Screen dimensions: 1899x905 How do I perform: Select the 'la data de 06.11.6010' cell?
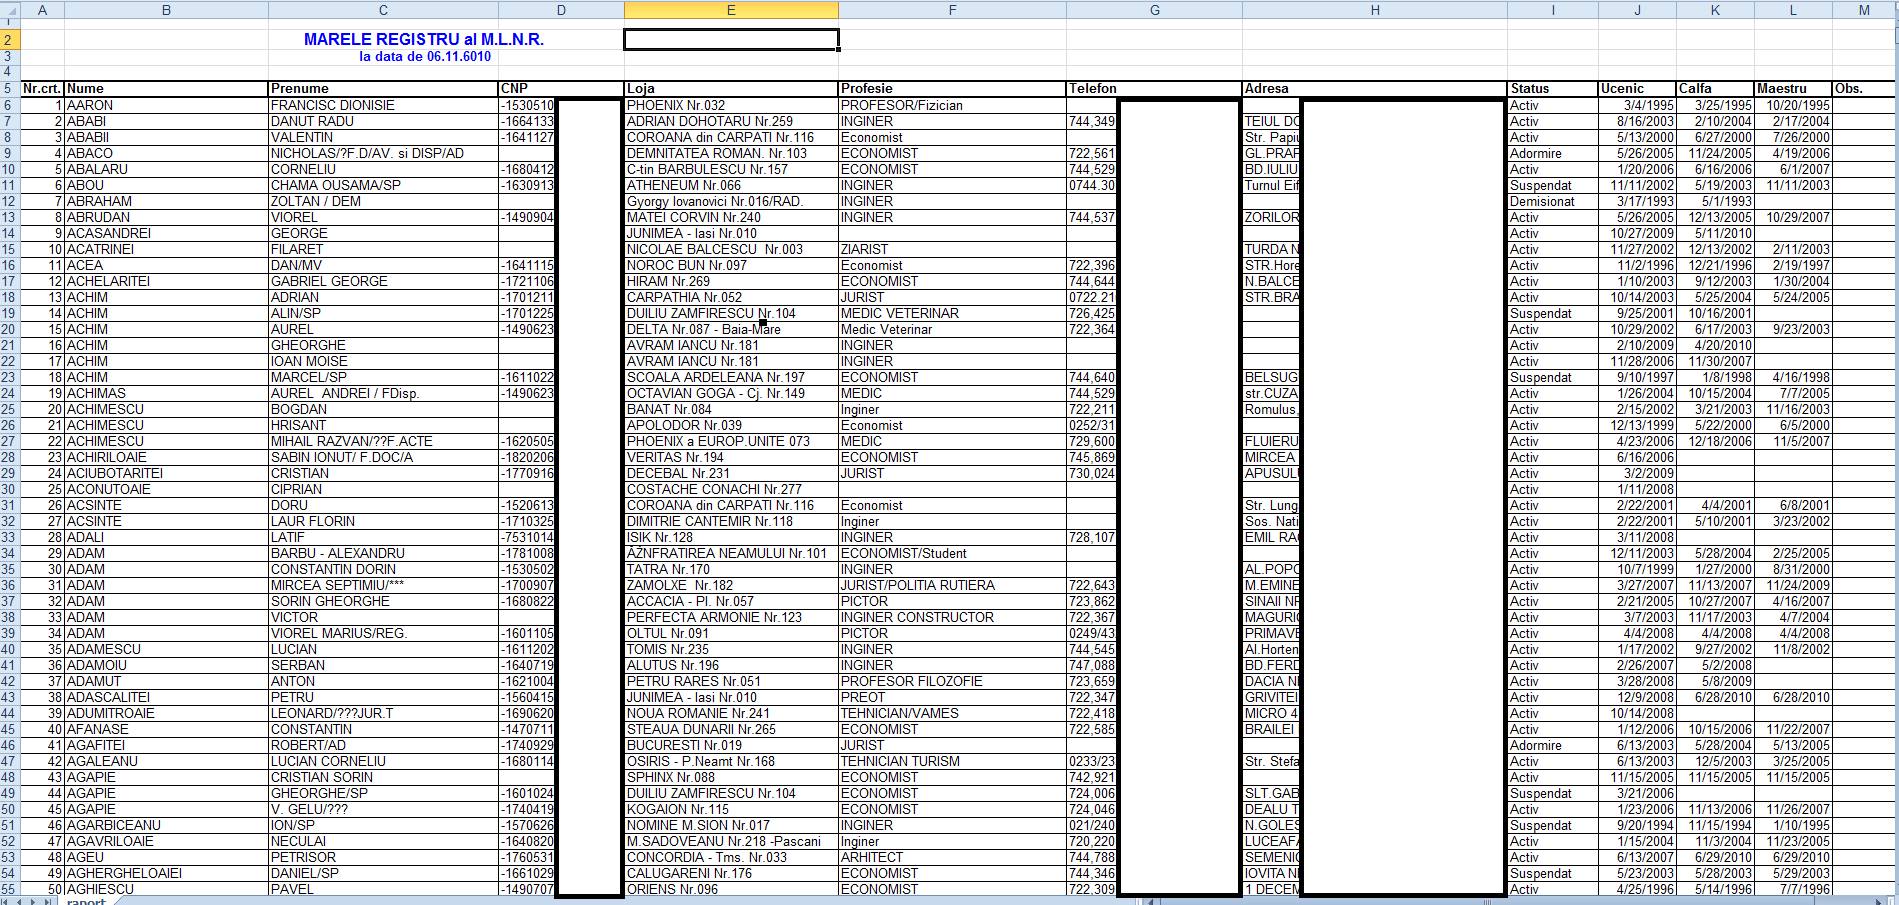(x=424, y=57)
